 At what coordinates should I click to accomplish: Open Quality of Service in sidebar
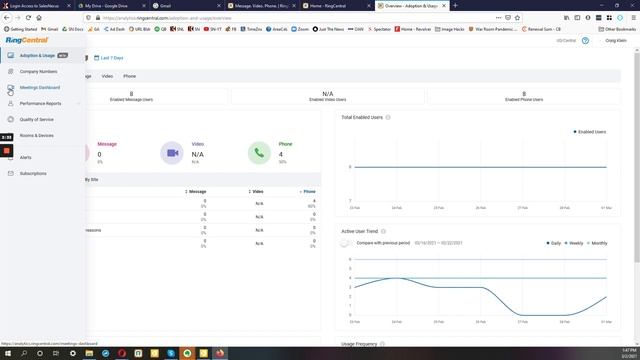point(36,120)
